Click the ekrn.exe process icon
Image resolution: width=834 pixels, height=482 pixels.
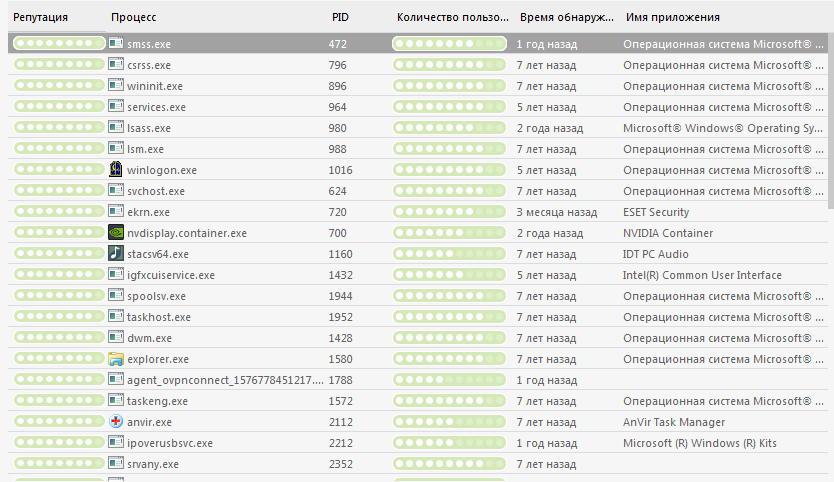click(117, 212)
